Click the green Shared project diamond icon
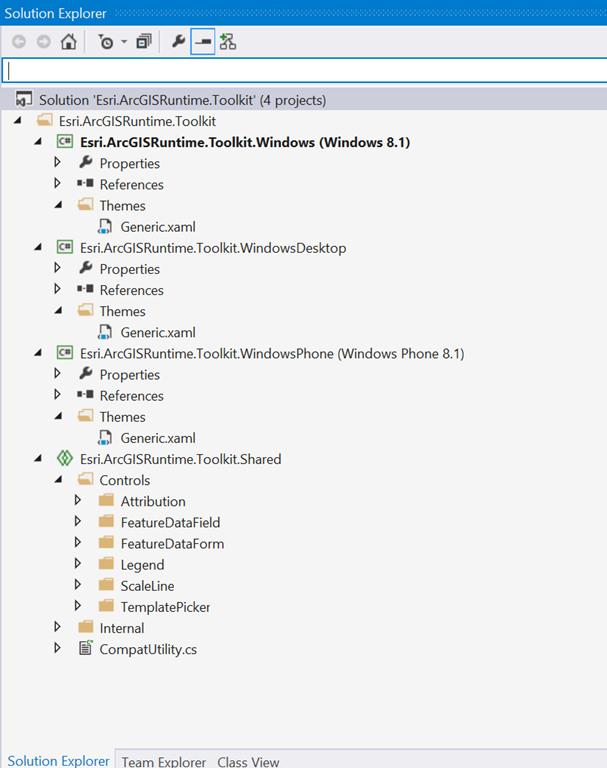The height and width of the screenshot is (768, 607). [x=65, y=458]
